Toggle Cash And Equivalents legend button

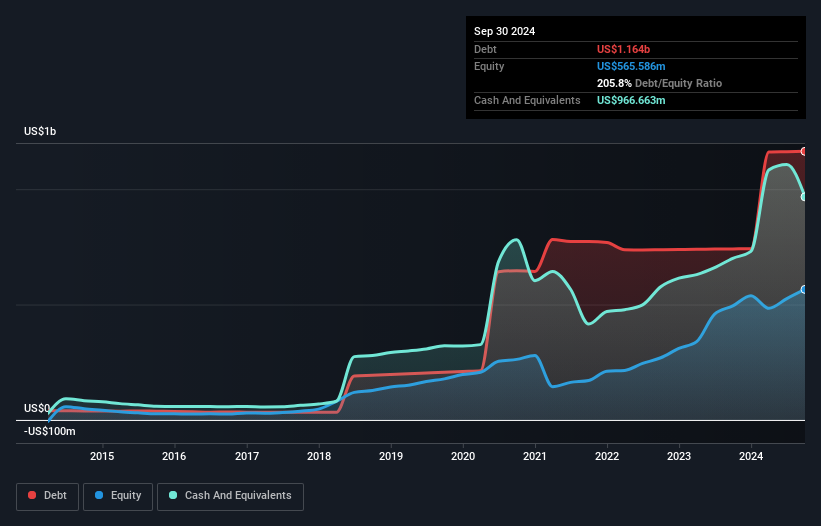230,496
